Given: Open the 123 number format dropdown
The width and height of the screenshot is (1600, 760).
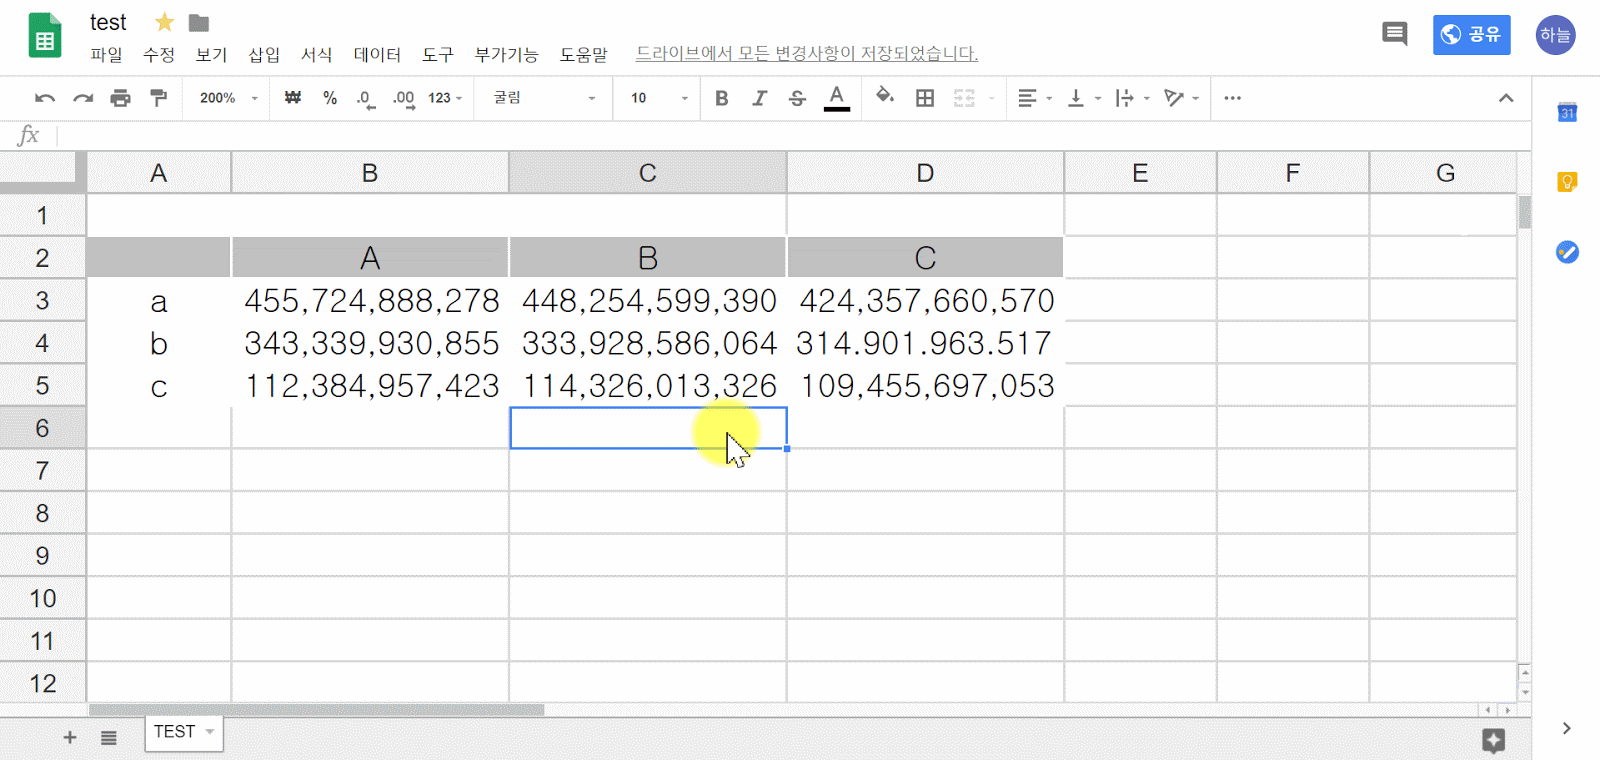Looking at the screenshot, I should [445, 98].
